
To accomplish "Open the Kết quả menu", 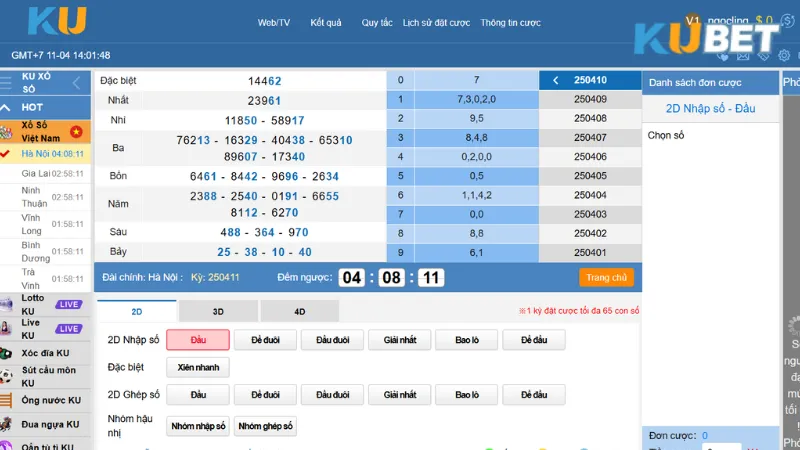I will pos(326,23).
